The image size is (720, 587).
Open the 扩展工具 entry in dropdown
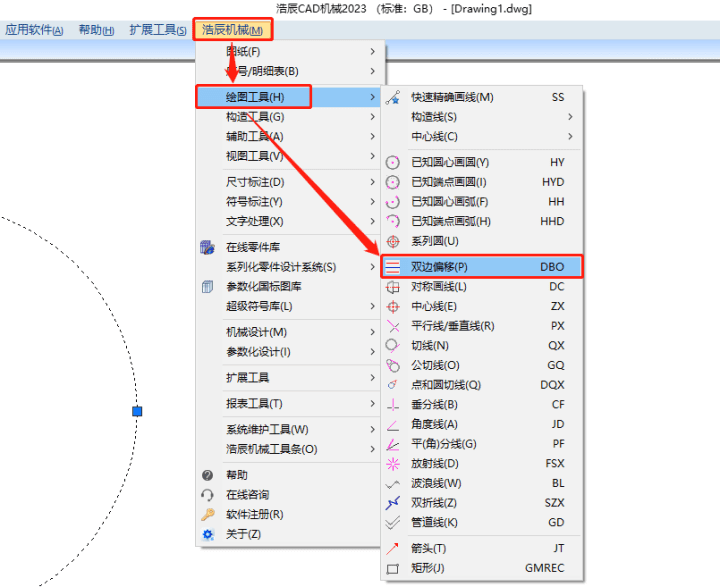pyautogui.click(x=288, y=378)
